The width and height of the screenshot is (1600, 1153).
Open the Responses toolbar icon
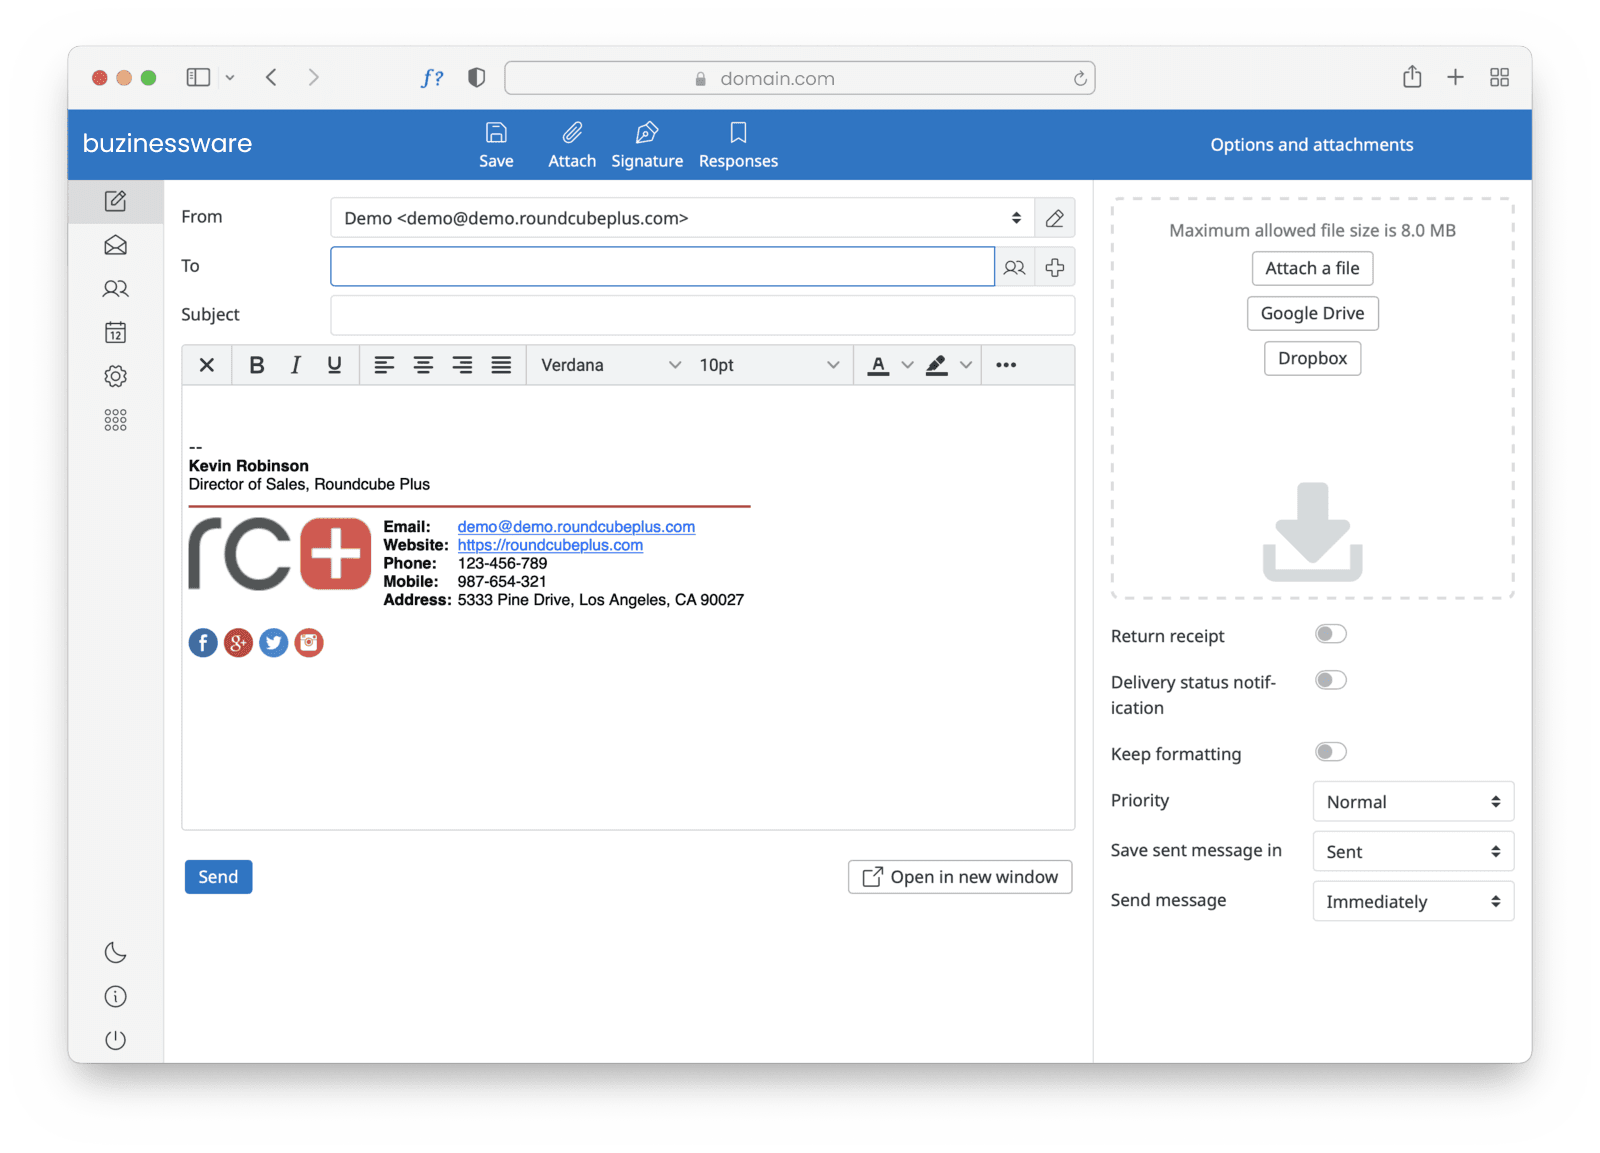(737, 143)
